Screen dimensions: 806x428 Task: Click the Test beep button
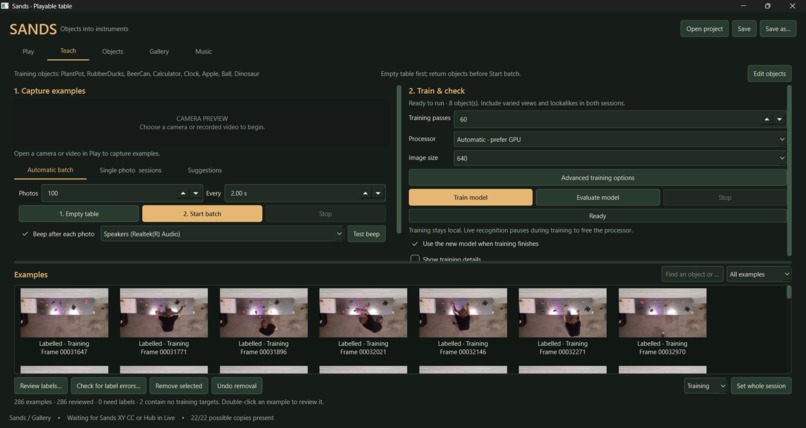pos(366,234)
